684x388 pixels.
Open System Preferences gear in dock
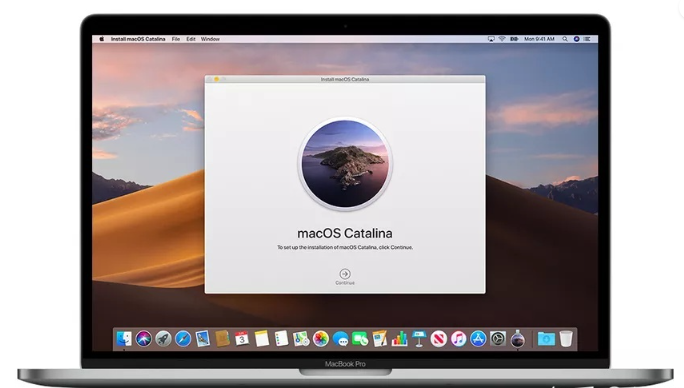click(x=498, y=339)
